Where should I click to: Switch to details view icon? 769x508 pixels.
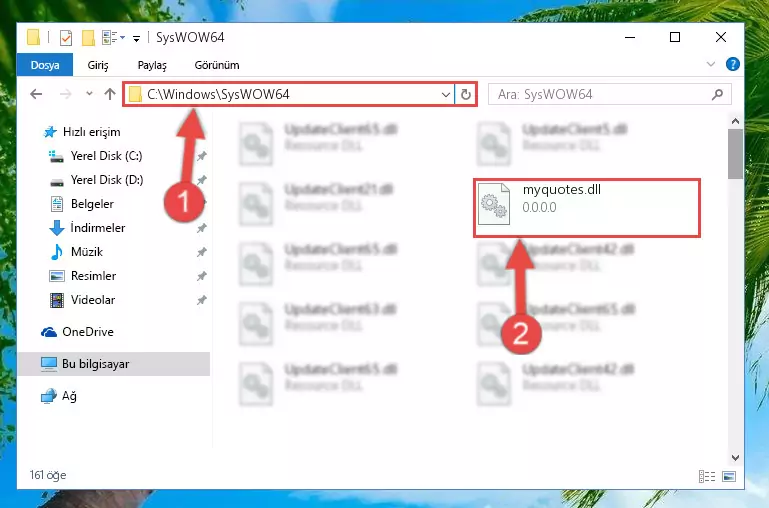tap(707, 476)
